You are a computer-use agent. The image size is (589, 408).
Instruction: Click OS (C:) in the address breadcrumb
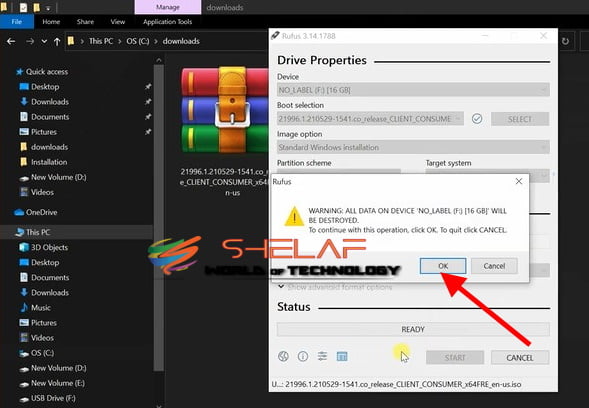pos(137,41)
